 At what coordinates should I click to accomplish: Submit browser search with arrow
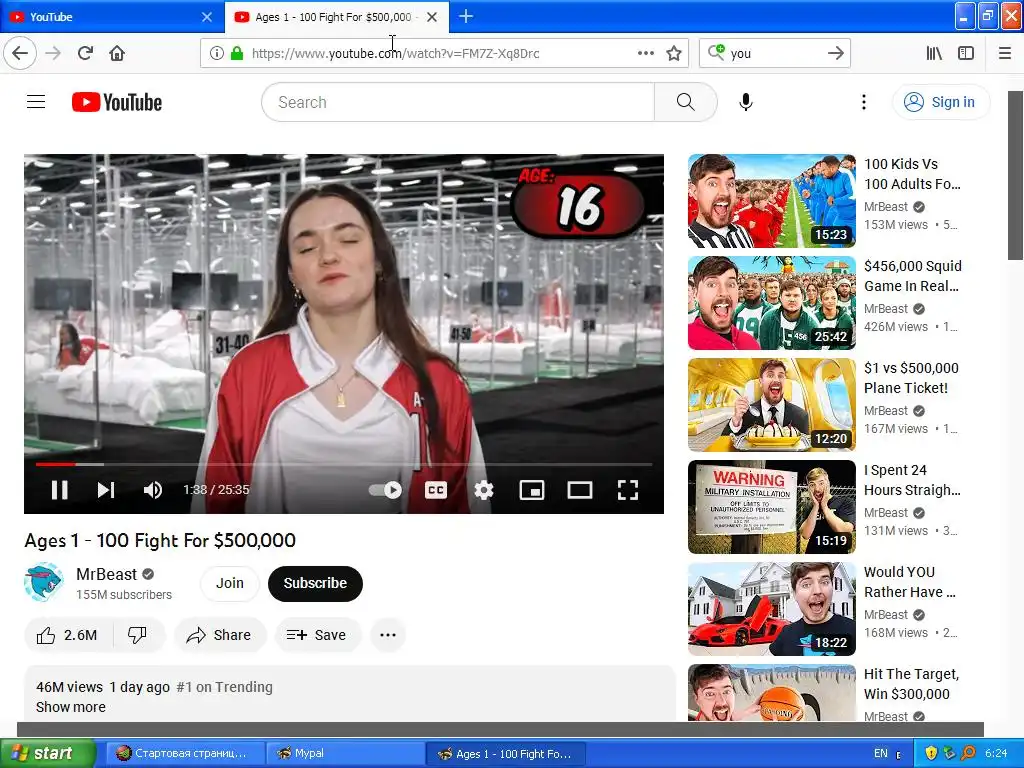click(835, 54)
